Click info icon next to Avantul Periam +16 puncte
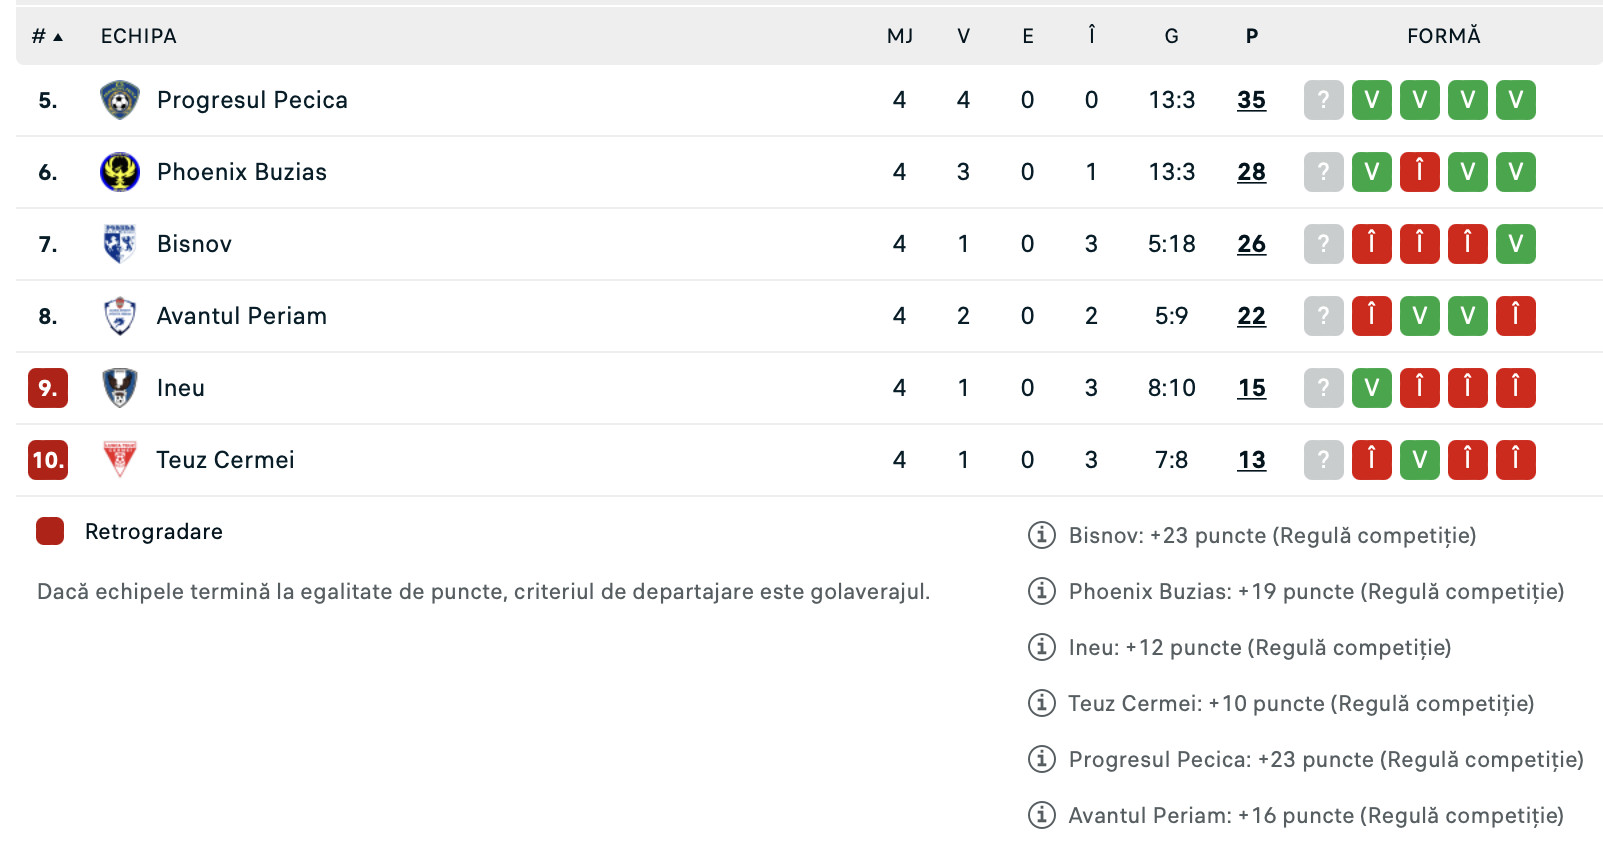 [x=1042, y=815]
